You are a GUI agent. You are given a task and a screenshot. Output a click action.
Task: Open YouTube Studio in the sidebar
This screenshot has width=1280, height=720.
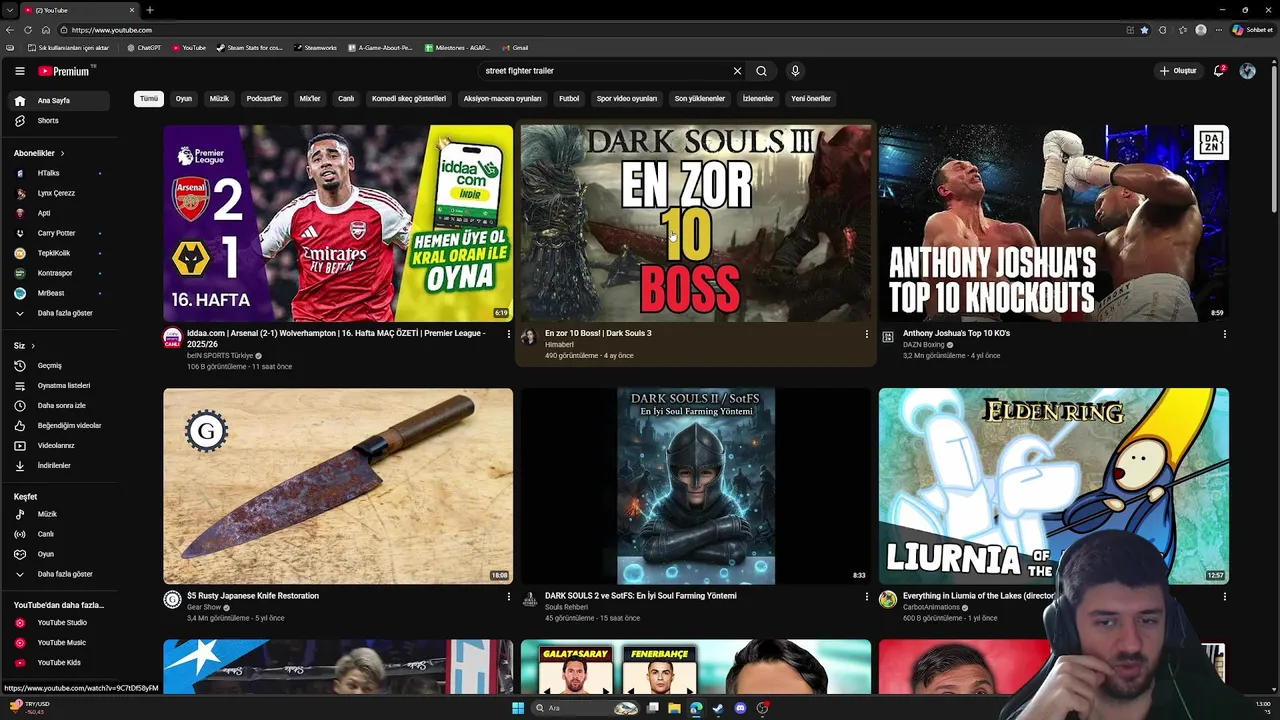click(60, 623)
